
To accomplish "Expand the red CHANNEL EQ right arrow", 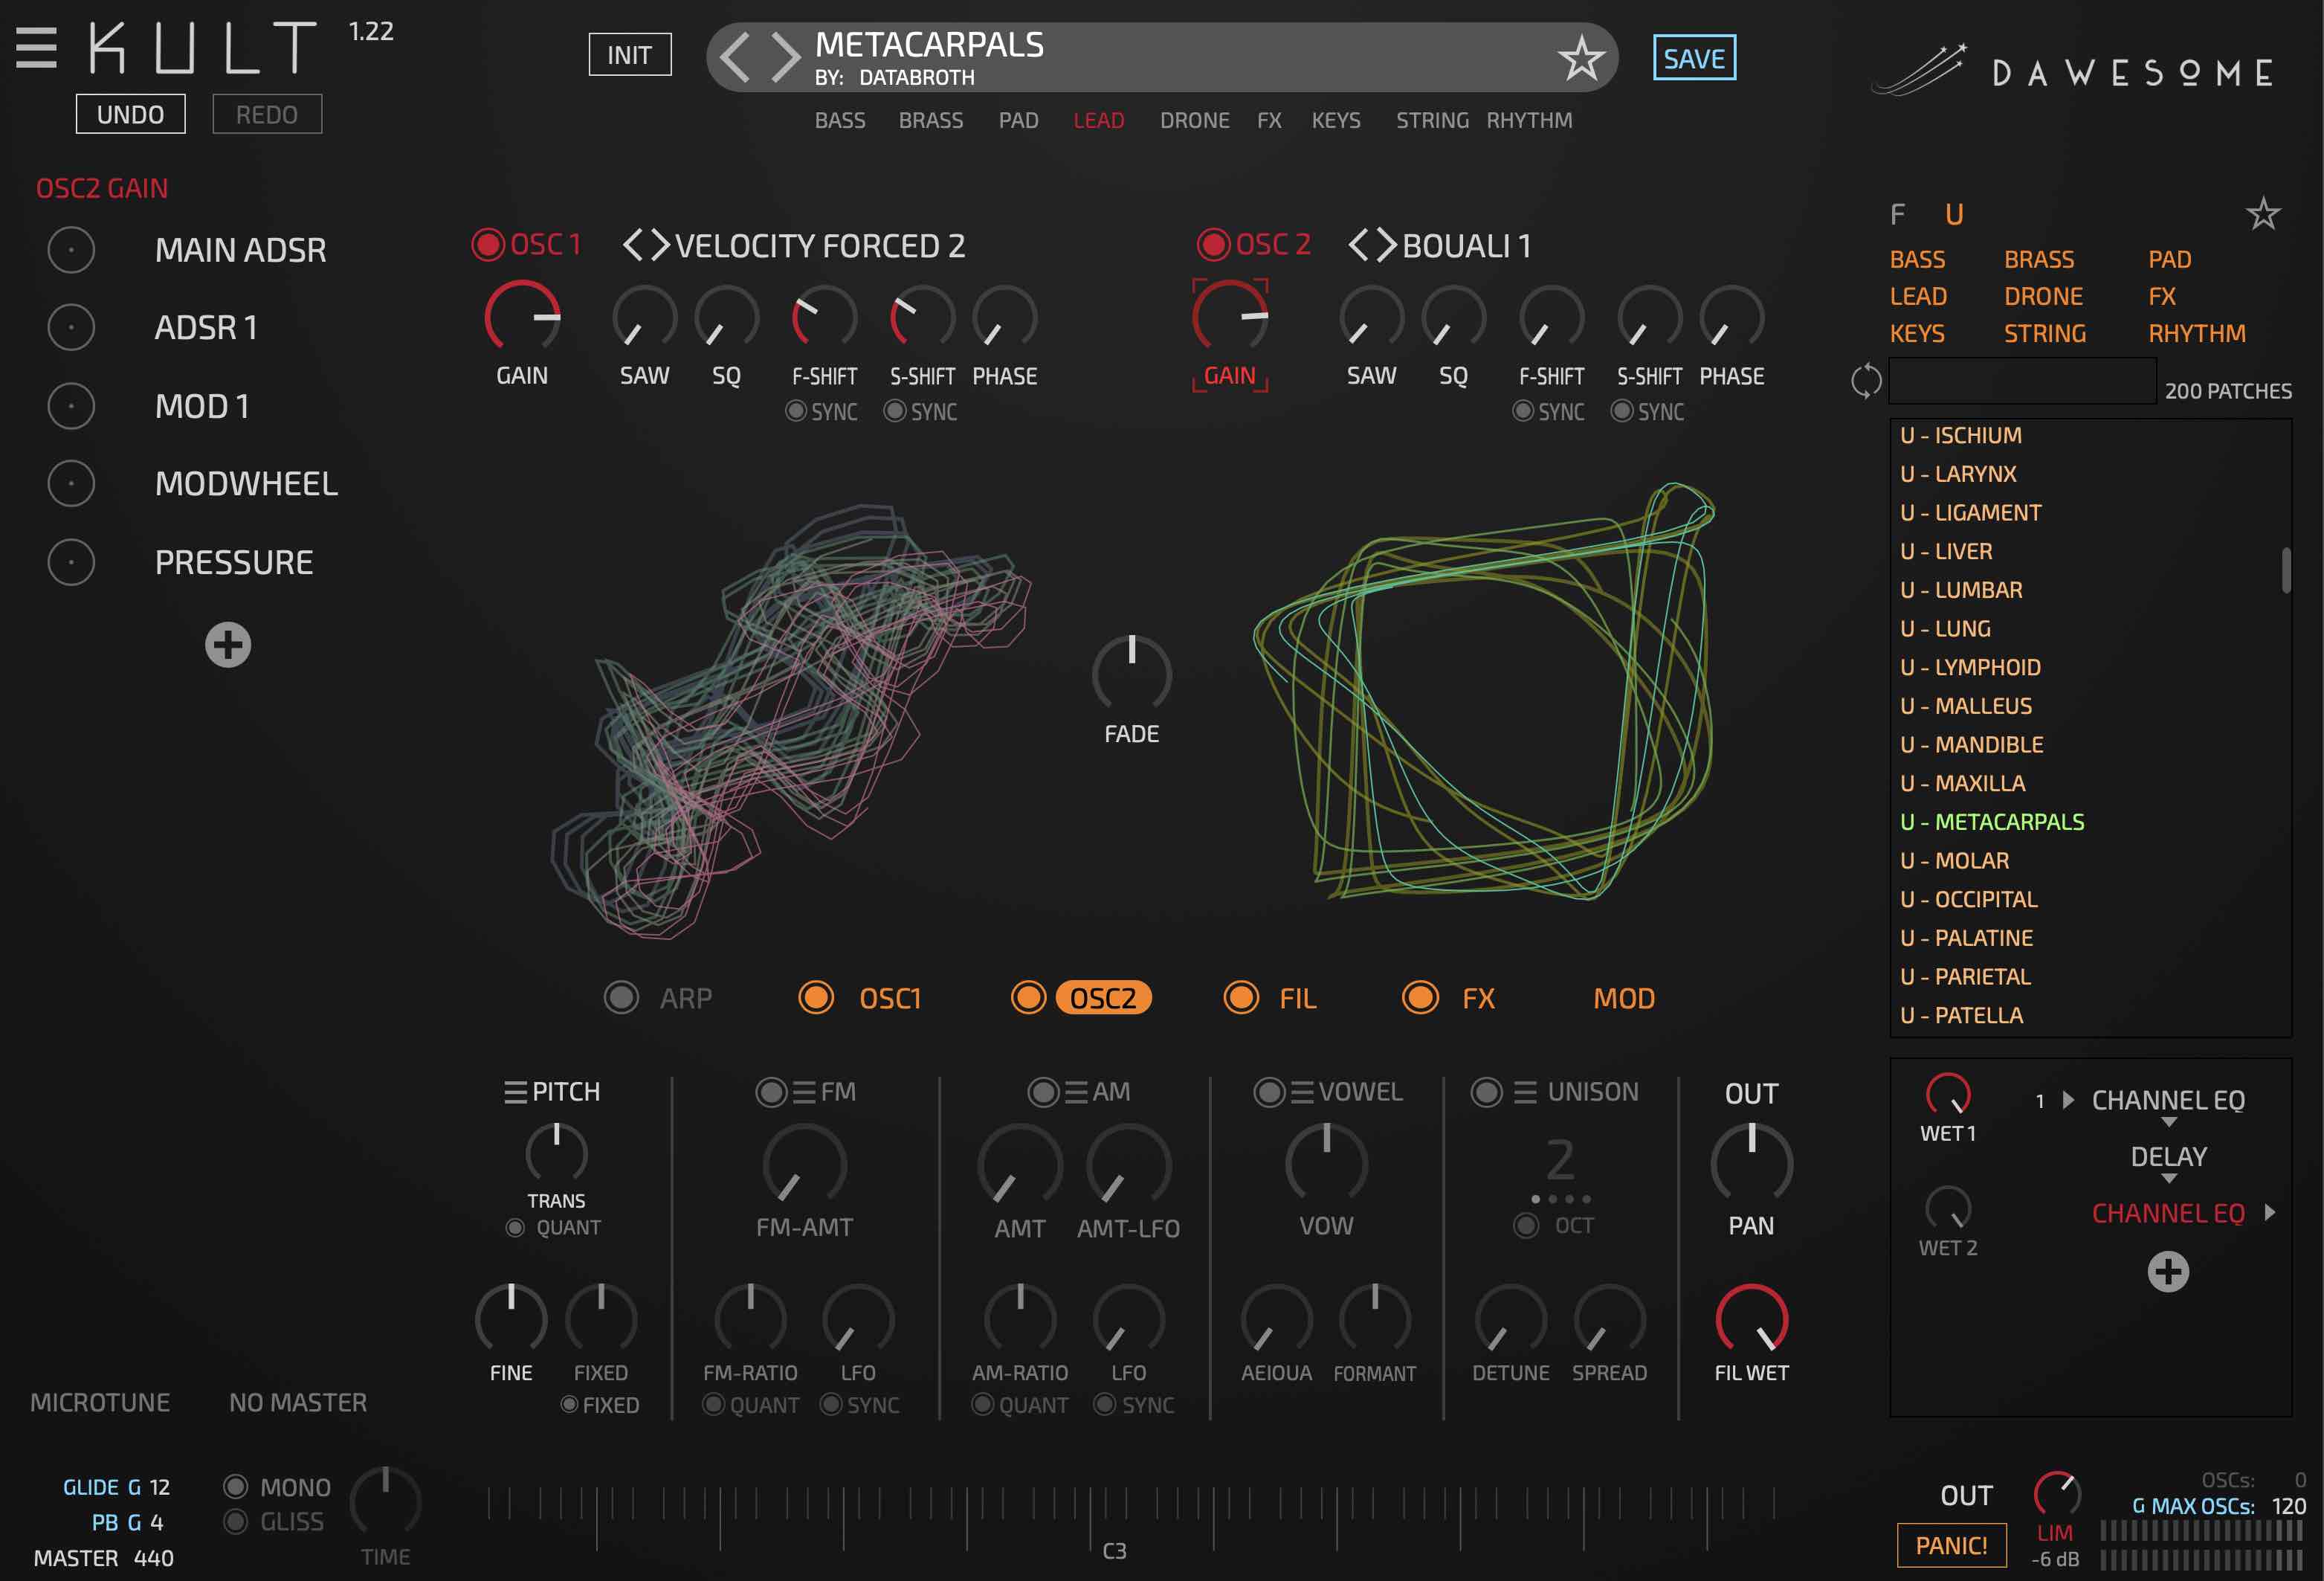I will point(2270,1212).
